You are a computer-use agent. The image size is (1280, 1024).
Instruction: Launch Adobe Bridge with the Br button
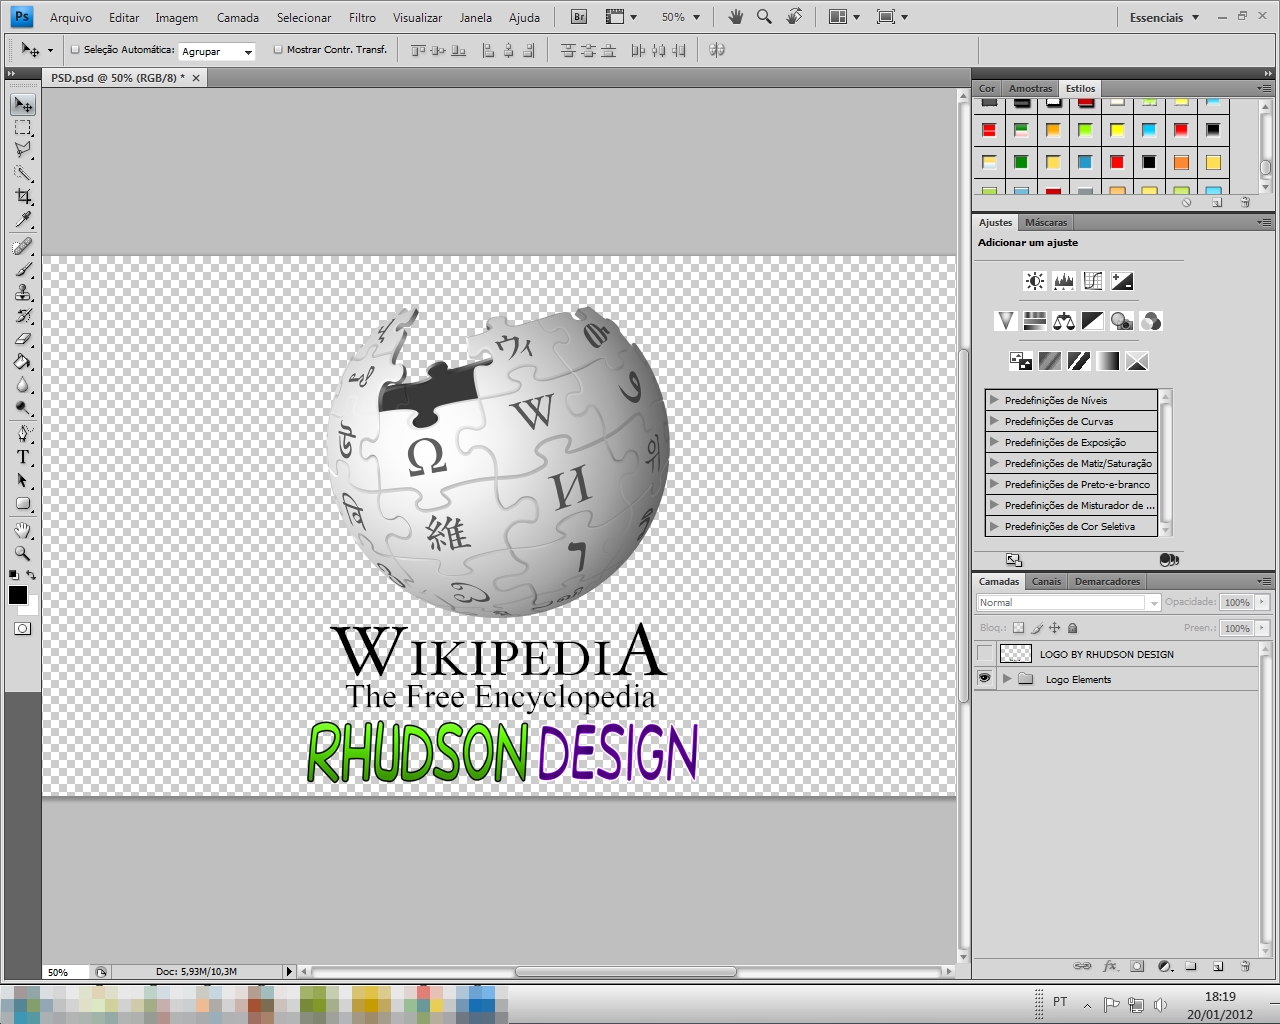(578, 17)
